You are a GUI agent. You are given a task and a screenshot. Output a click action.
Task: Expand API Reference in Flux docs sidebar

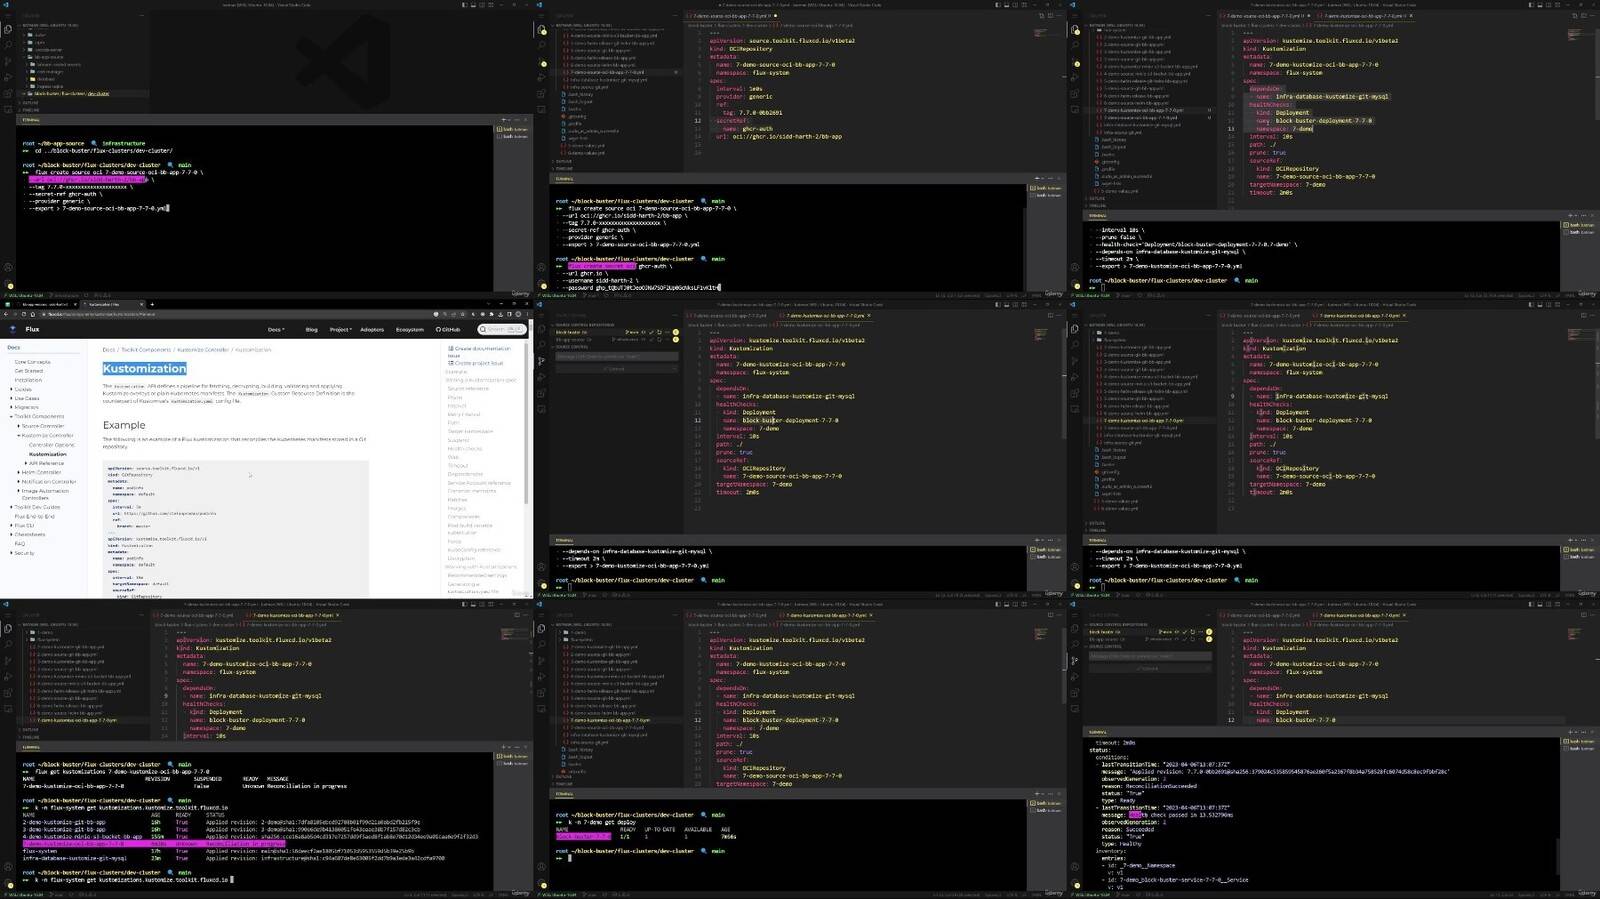point(26,463)
